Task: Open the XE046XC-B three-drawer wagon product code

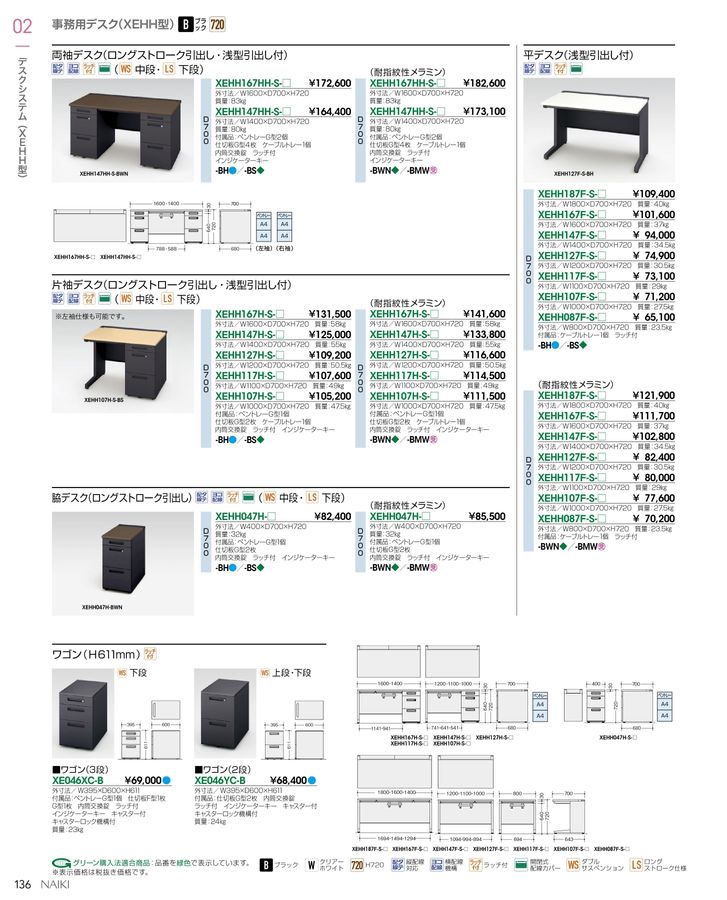Action: coord(81,779)
